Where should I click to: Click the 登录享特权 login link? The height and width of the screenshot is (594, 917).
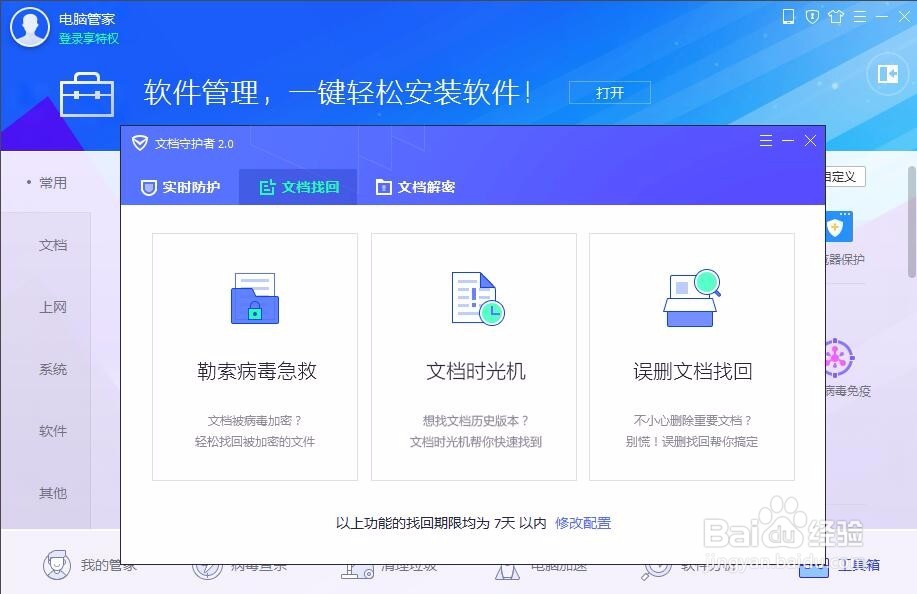click(89, 39)
